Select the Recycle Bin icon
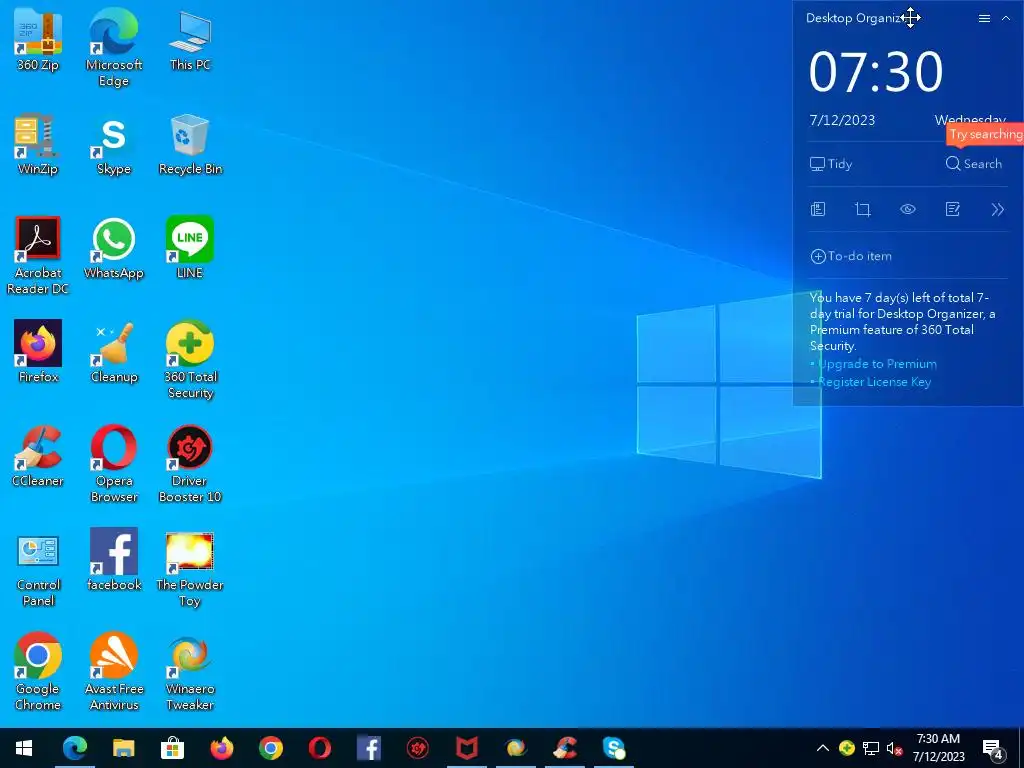 (x=190, y=144)
